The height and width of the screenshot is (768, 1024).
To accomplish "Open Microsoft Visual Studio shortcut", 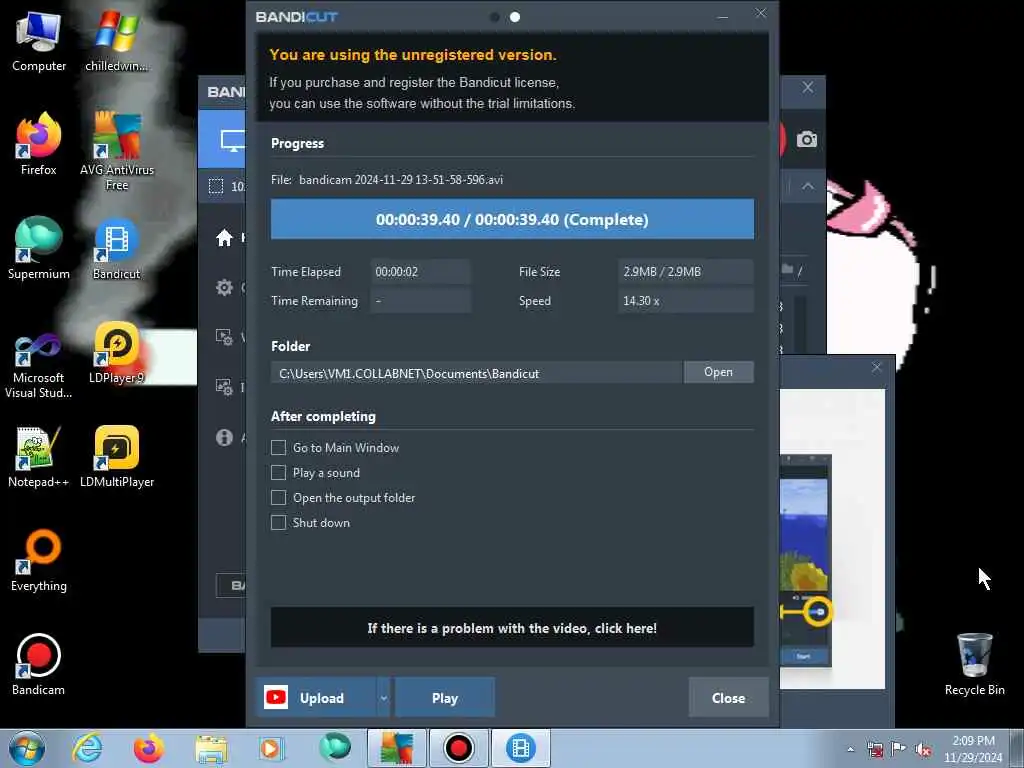I will point(39,364).
